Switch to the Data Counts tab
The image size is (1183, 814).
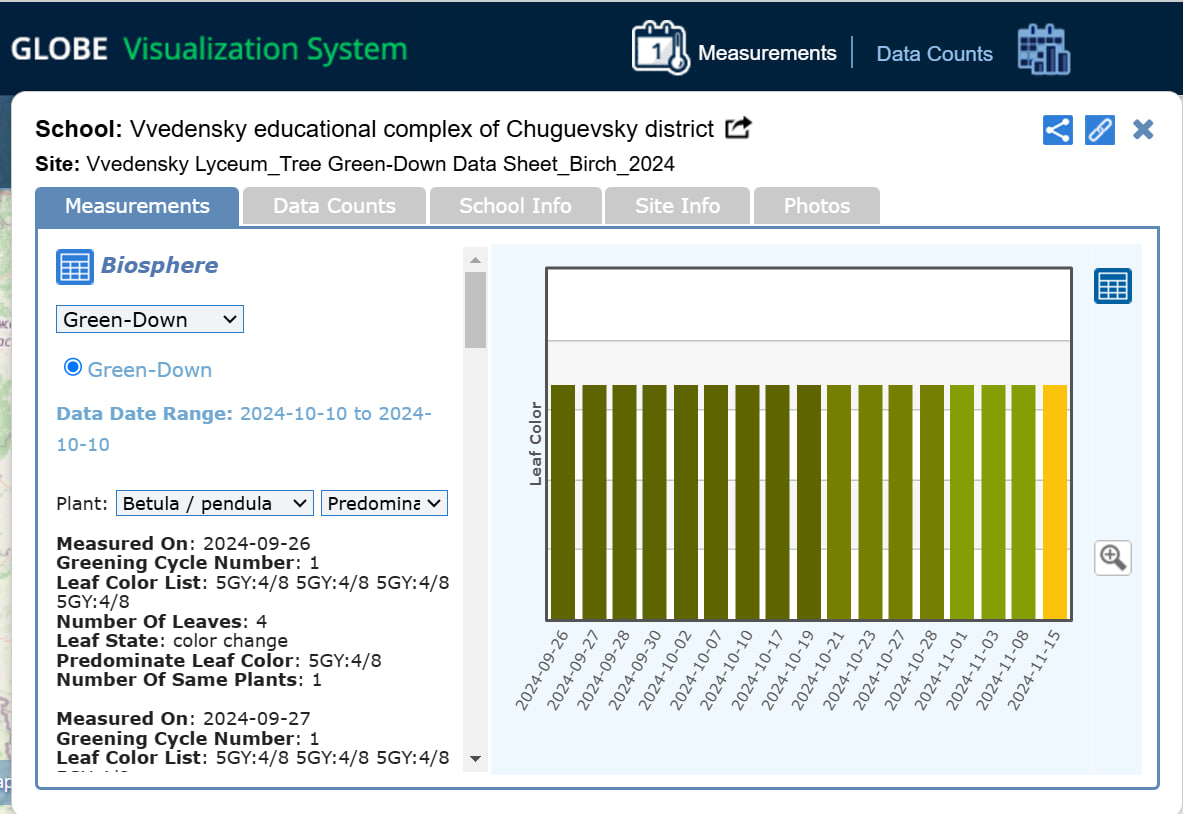pyautogui.click(x=334, y=206)
